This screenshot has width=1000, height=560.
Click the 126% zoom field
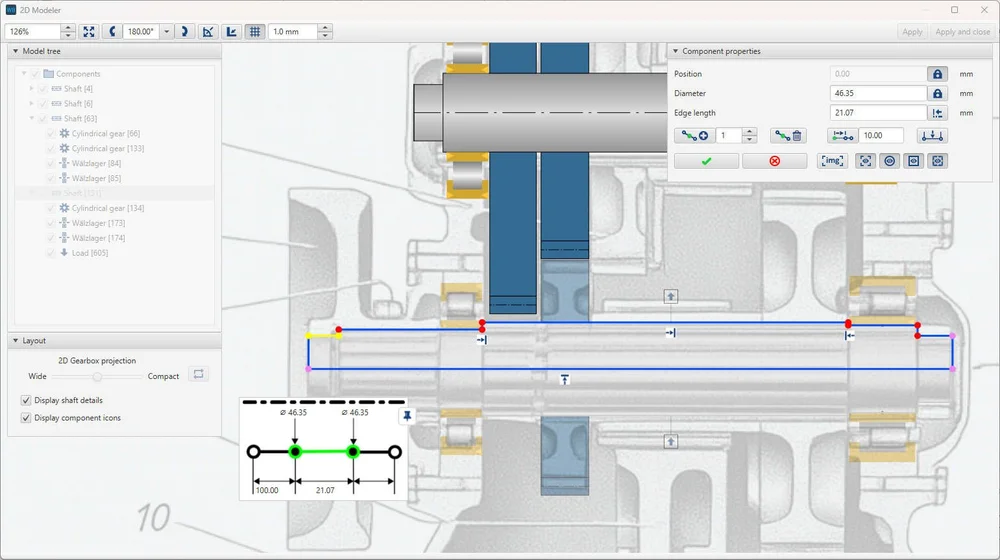pyautogui.click(x=33, y=31)
